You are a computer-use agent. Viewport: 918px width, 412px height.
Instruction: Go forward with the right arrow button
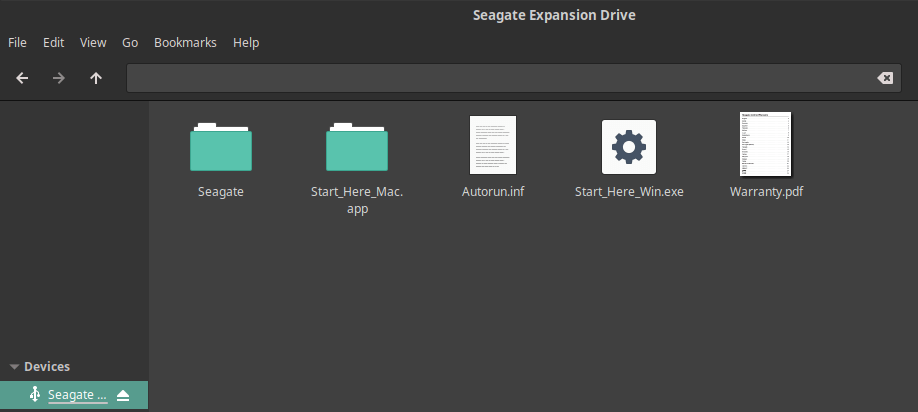click(x=59, y=78)
